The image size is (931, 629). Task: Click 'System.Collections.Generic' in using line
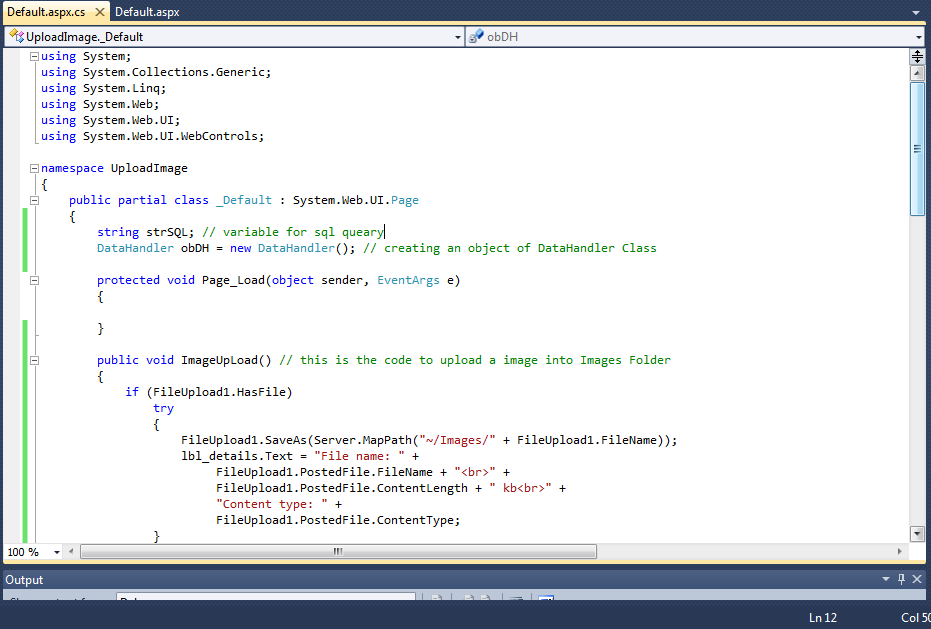point(173,72)
